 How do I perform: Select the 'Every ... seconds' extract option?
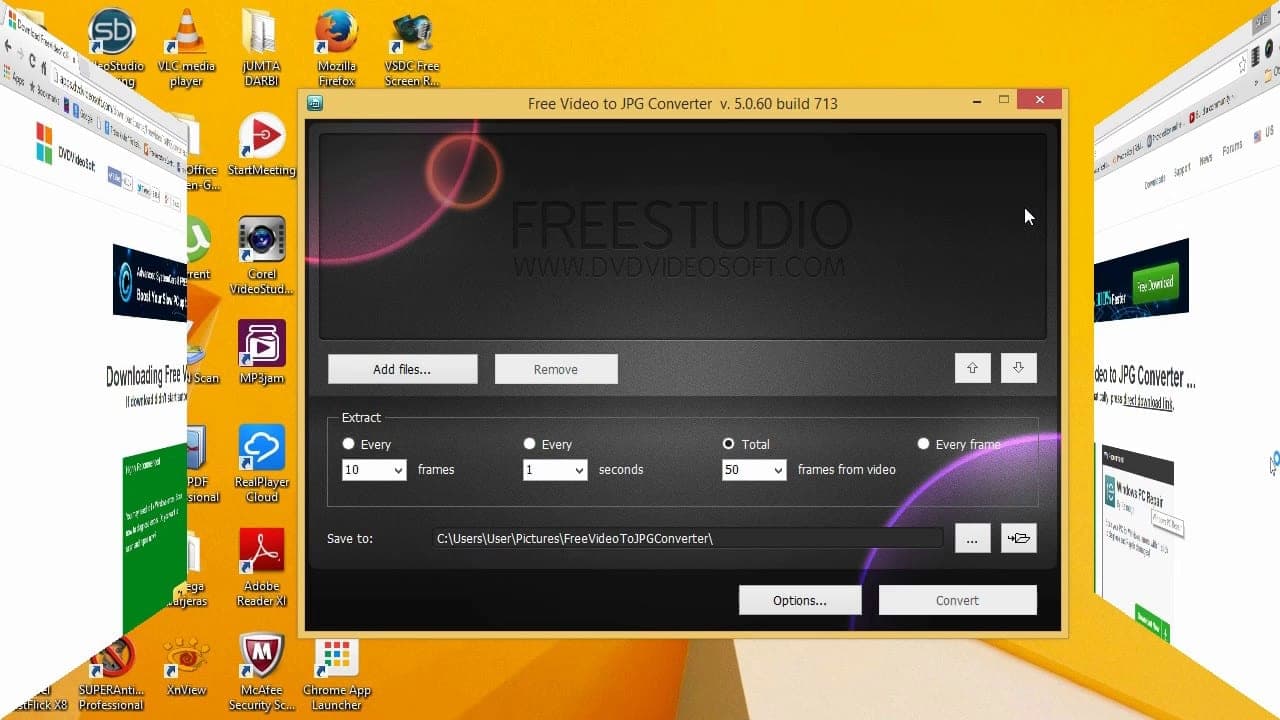click(529, 444)
